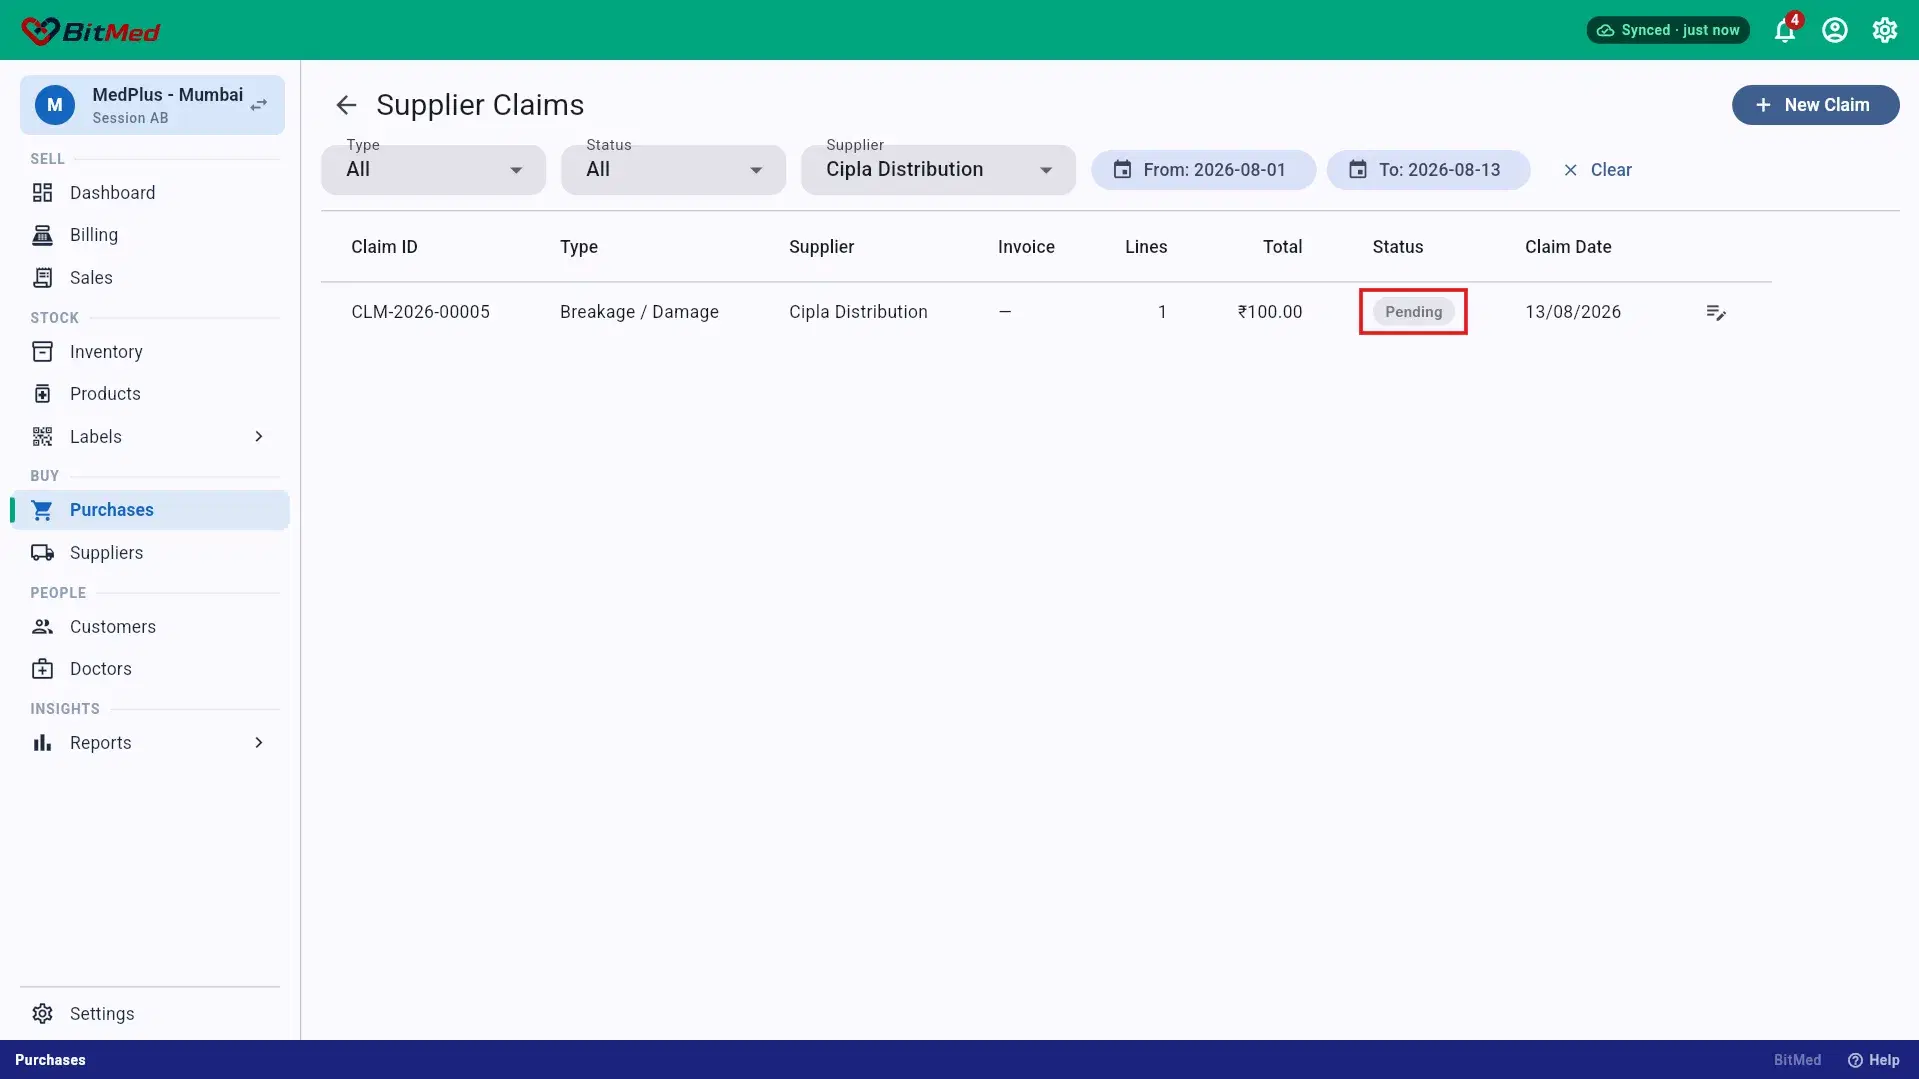Viewport: 1919px width, 1079px height.
Task: Click the From date calendar icon
Action: [1123, 170]
